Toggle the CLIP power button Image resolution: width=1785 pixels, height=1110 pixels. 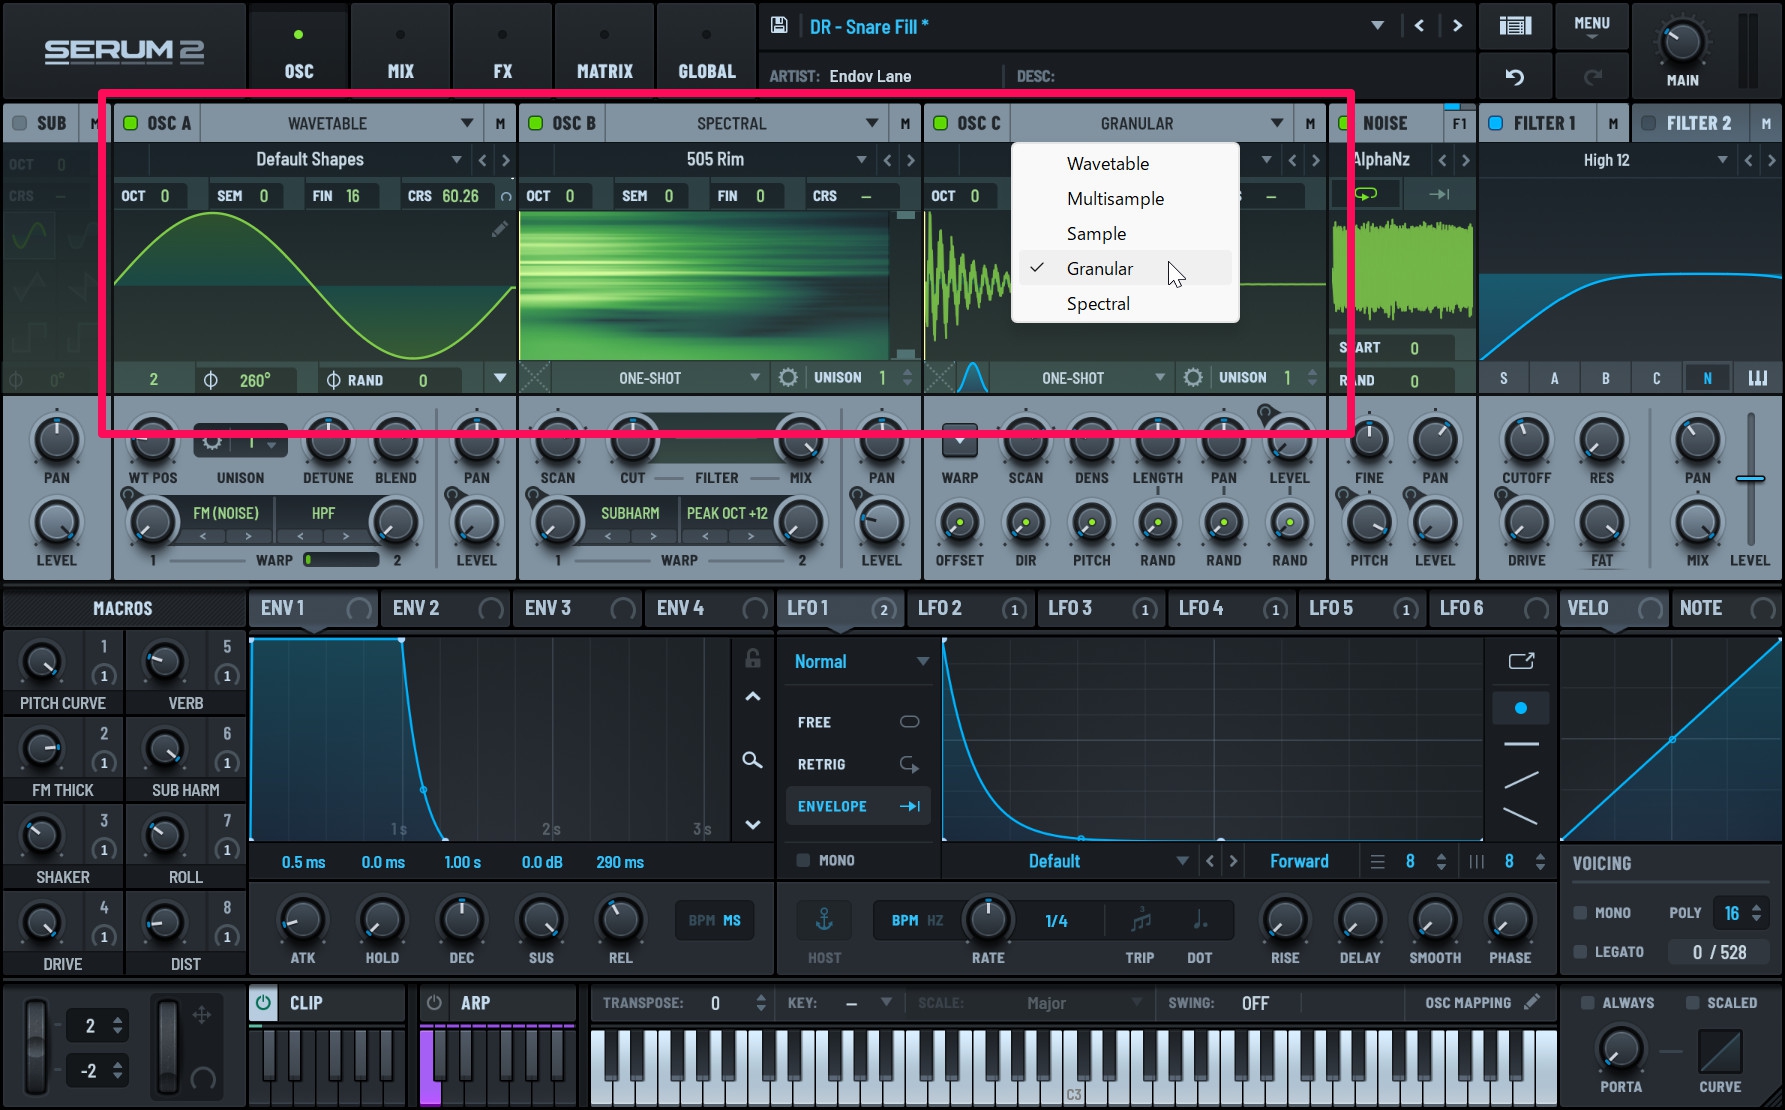pyautogui.click(x=263, y=1002)
